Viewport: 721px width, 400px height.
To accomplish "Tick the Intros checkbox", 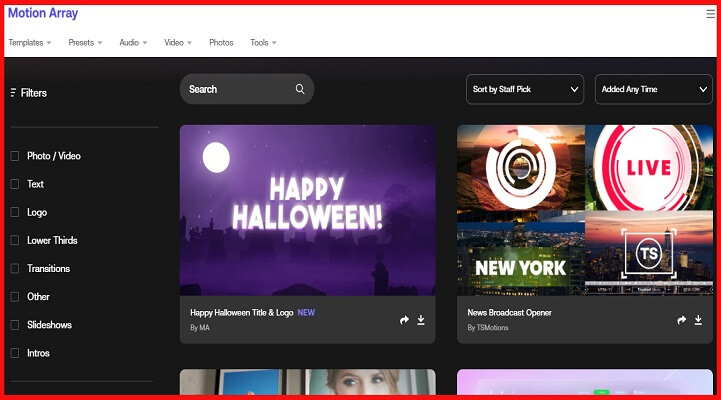I will (15, 353).
